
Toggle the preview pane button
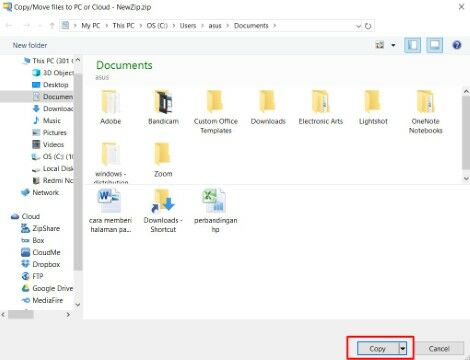[435, 45]
